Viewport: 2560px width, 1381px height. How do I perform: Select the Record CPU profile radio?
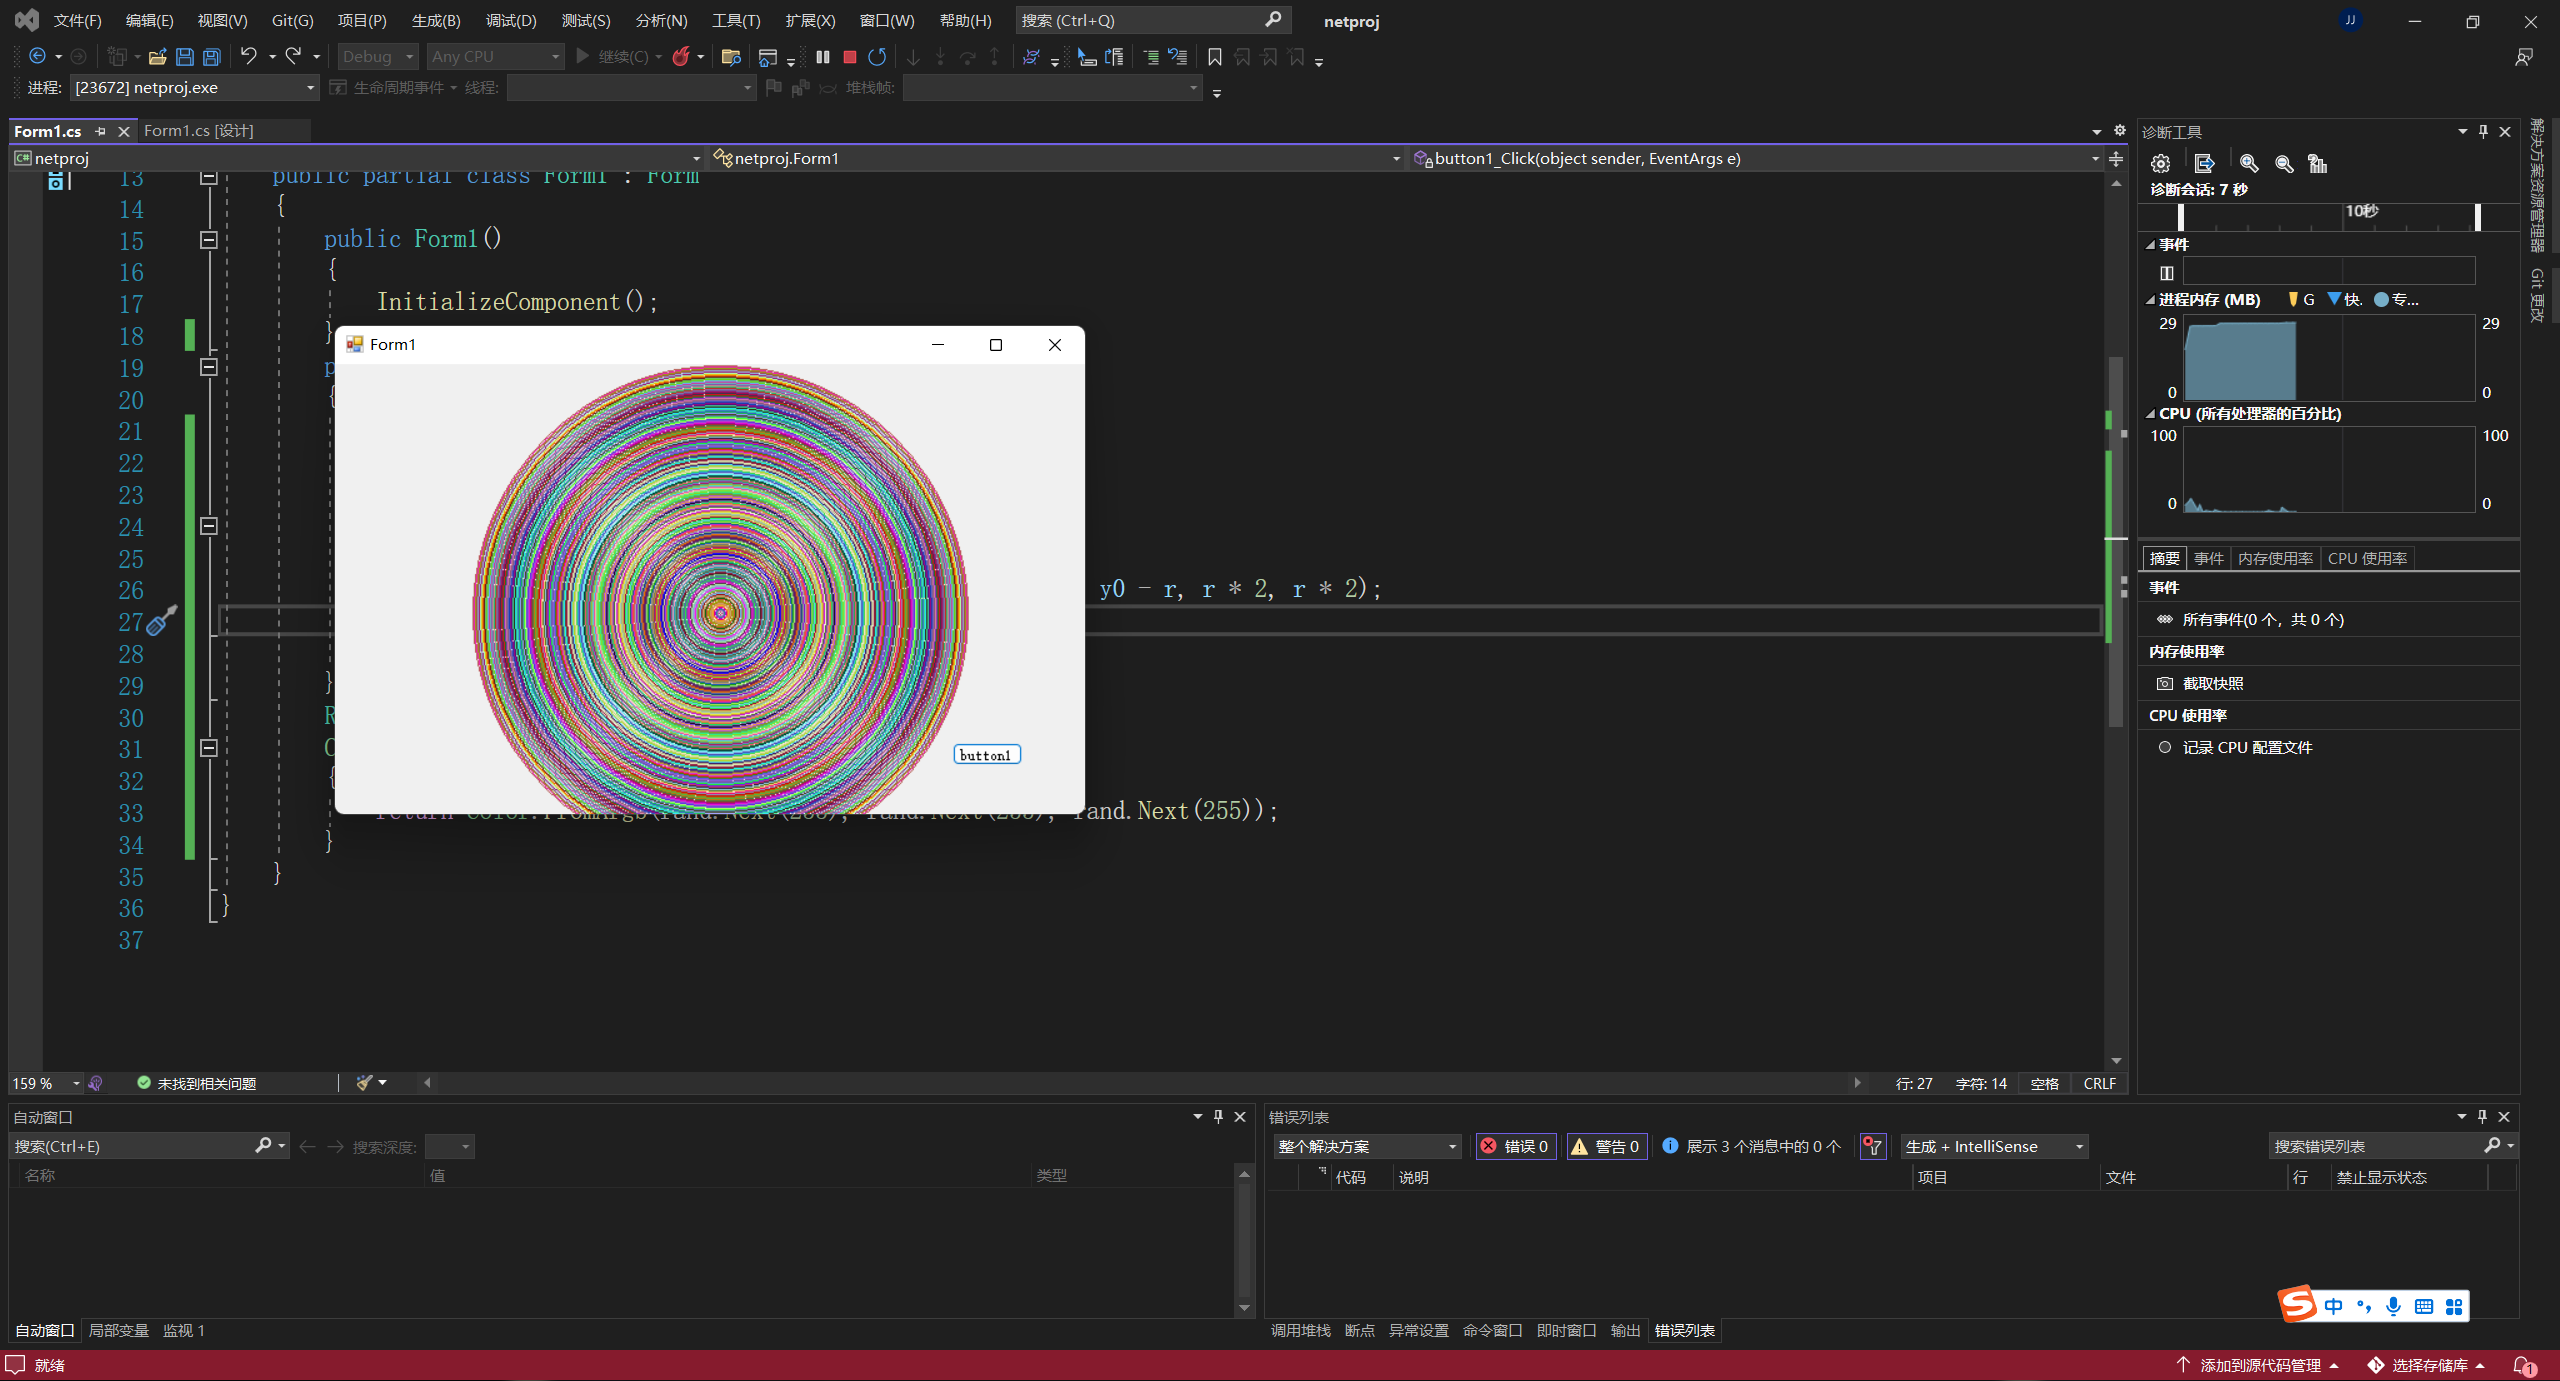[x=2165, y=747]
